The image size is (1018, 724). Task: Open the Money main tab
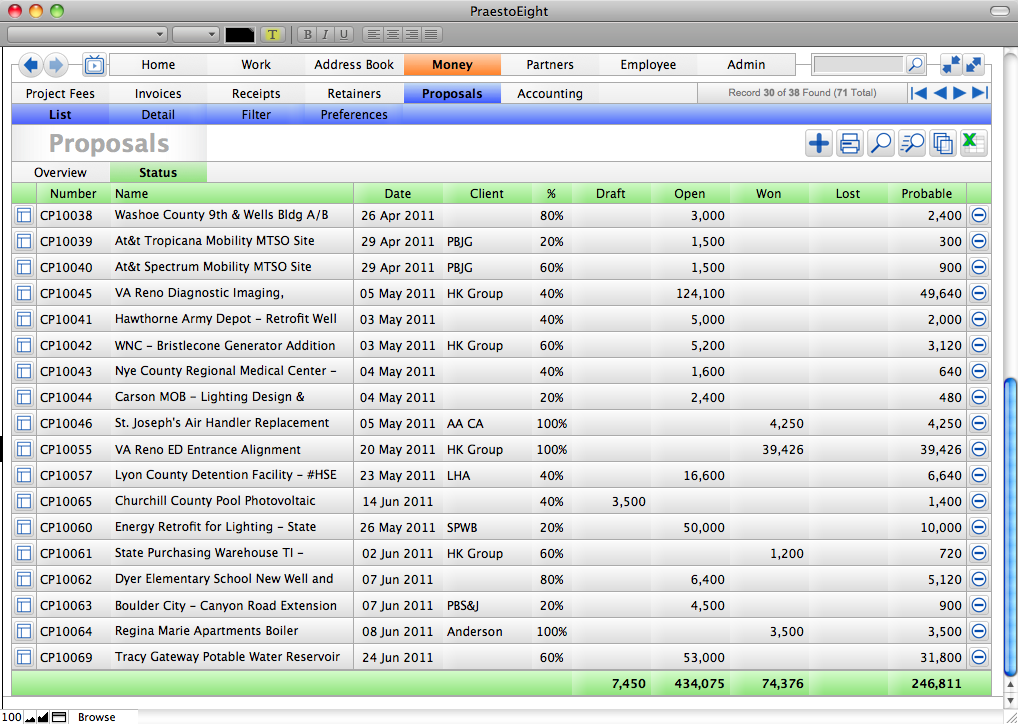pyautogui.click(x=453, y=65)
